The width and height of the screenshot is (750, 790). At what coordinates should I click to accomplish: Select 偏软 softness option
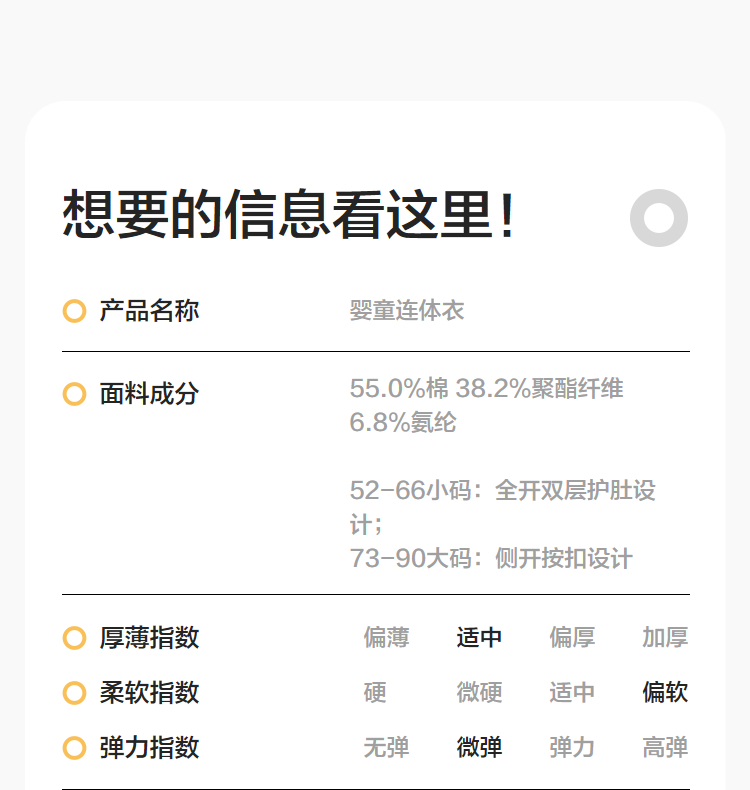[665, 693]
